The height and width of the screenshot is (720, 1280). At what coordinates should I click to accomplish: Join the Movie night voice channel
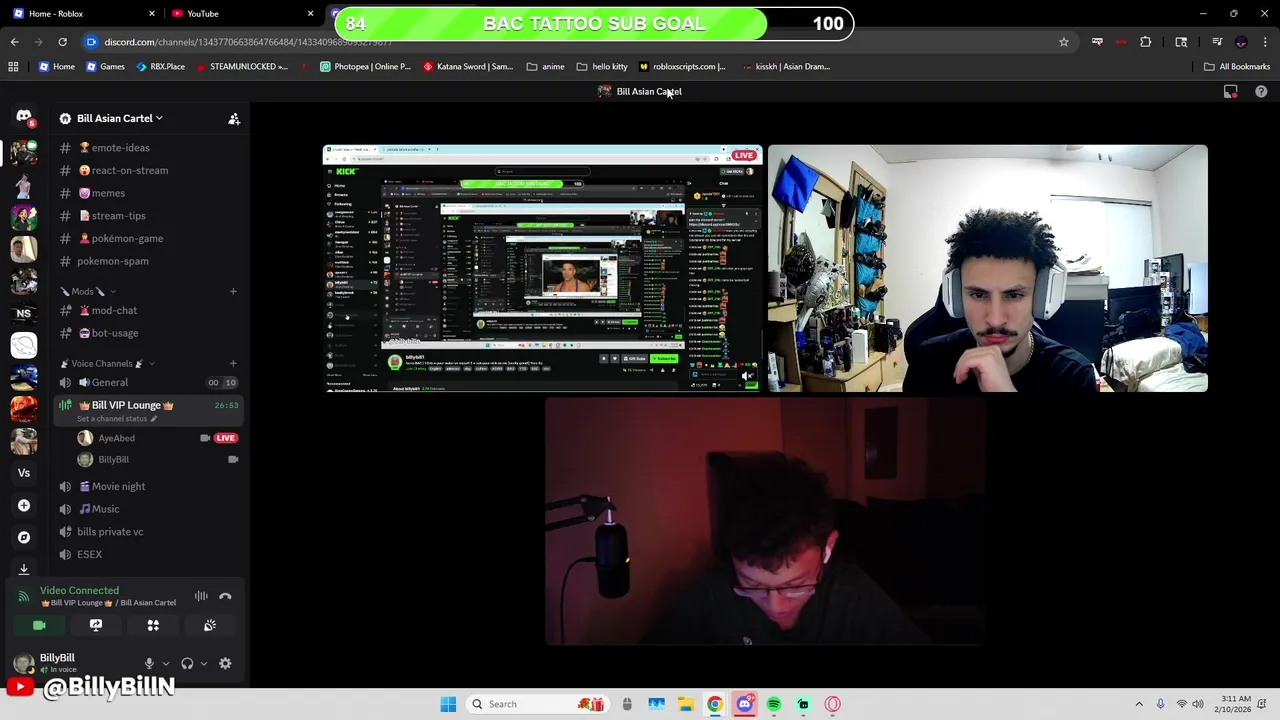point(148,486)
